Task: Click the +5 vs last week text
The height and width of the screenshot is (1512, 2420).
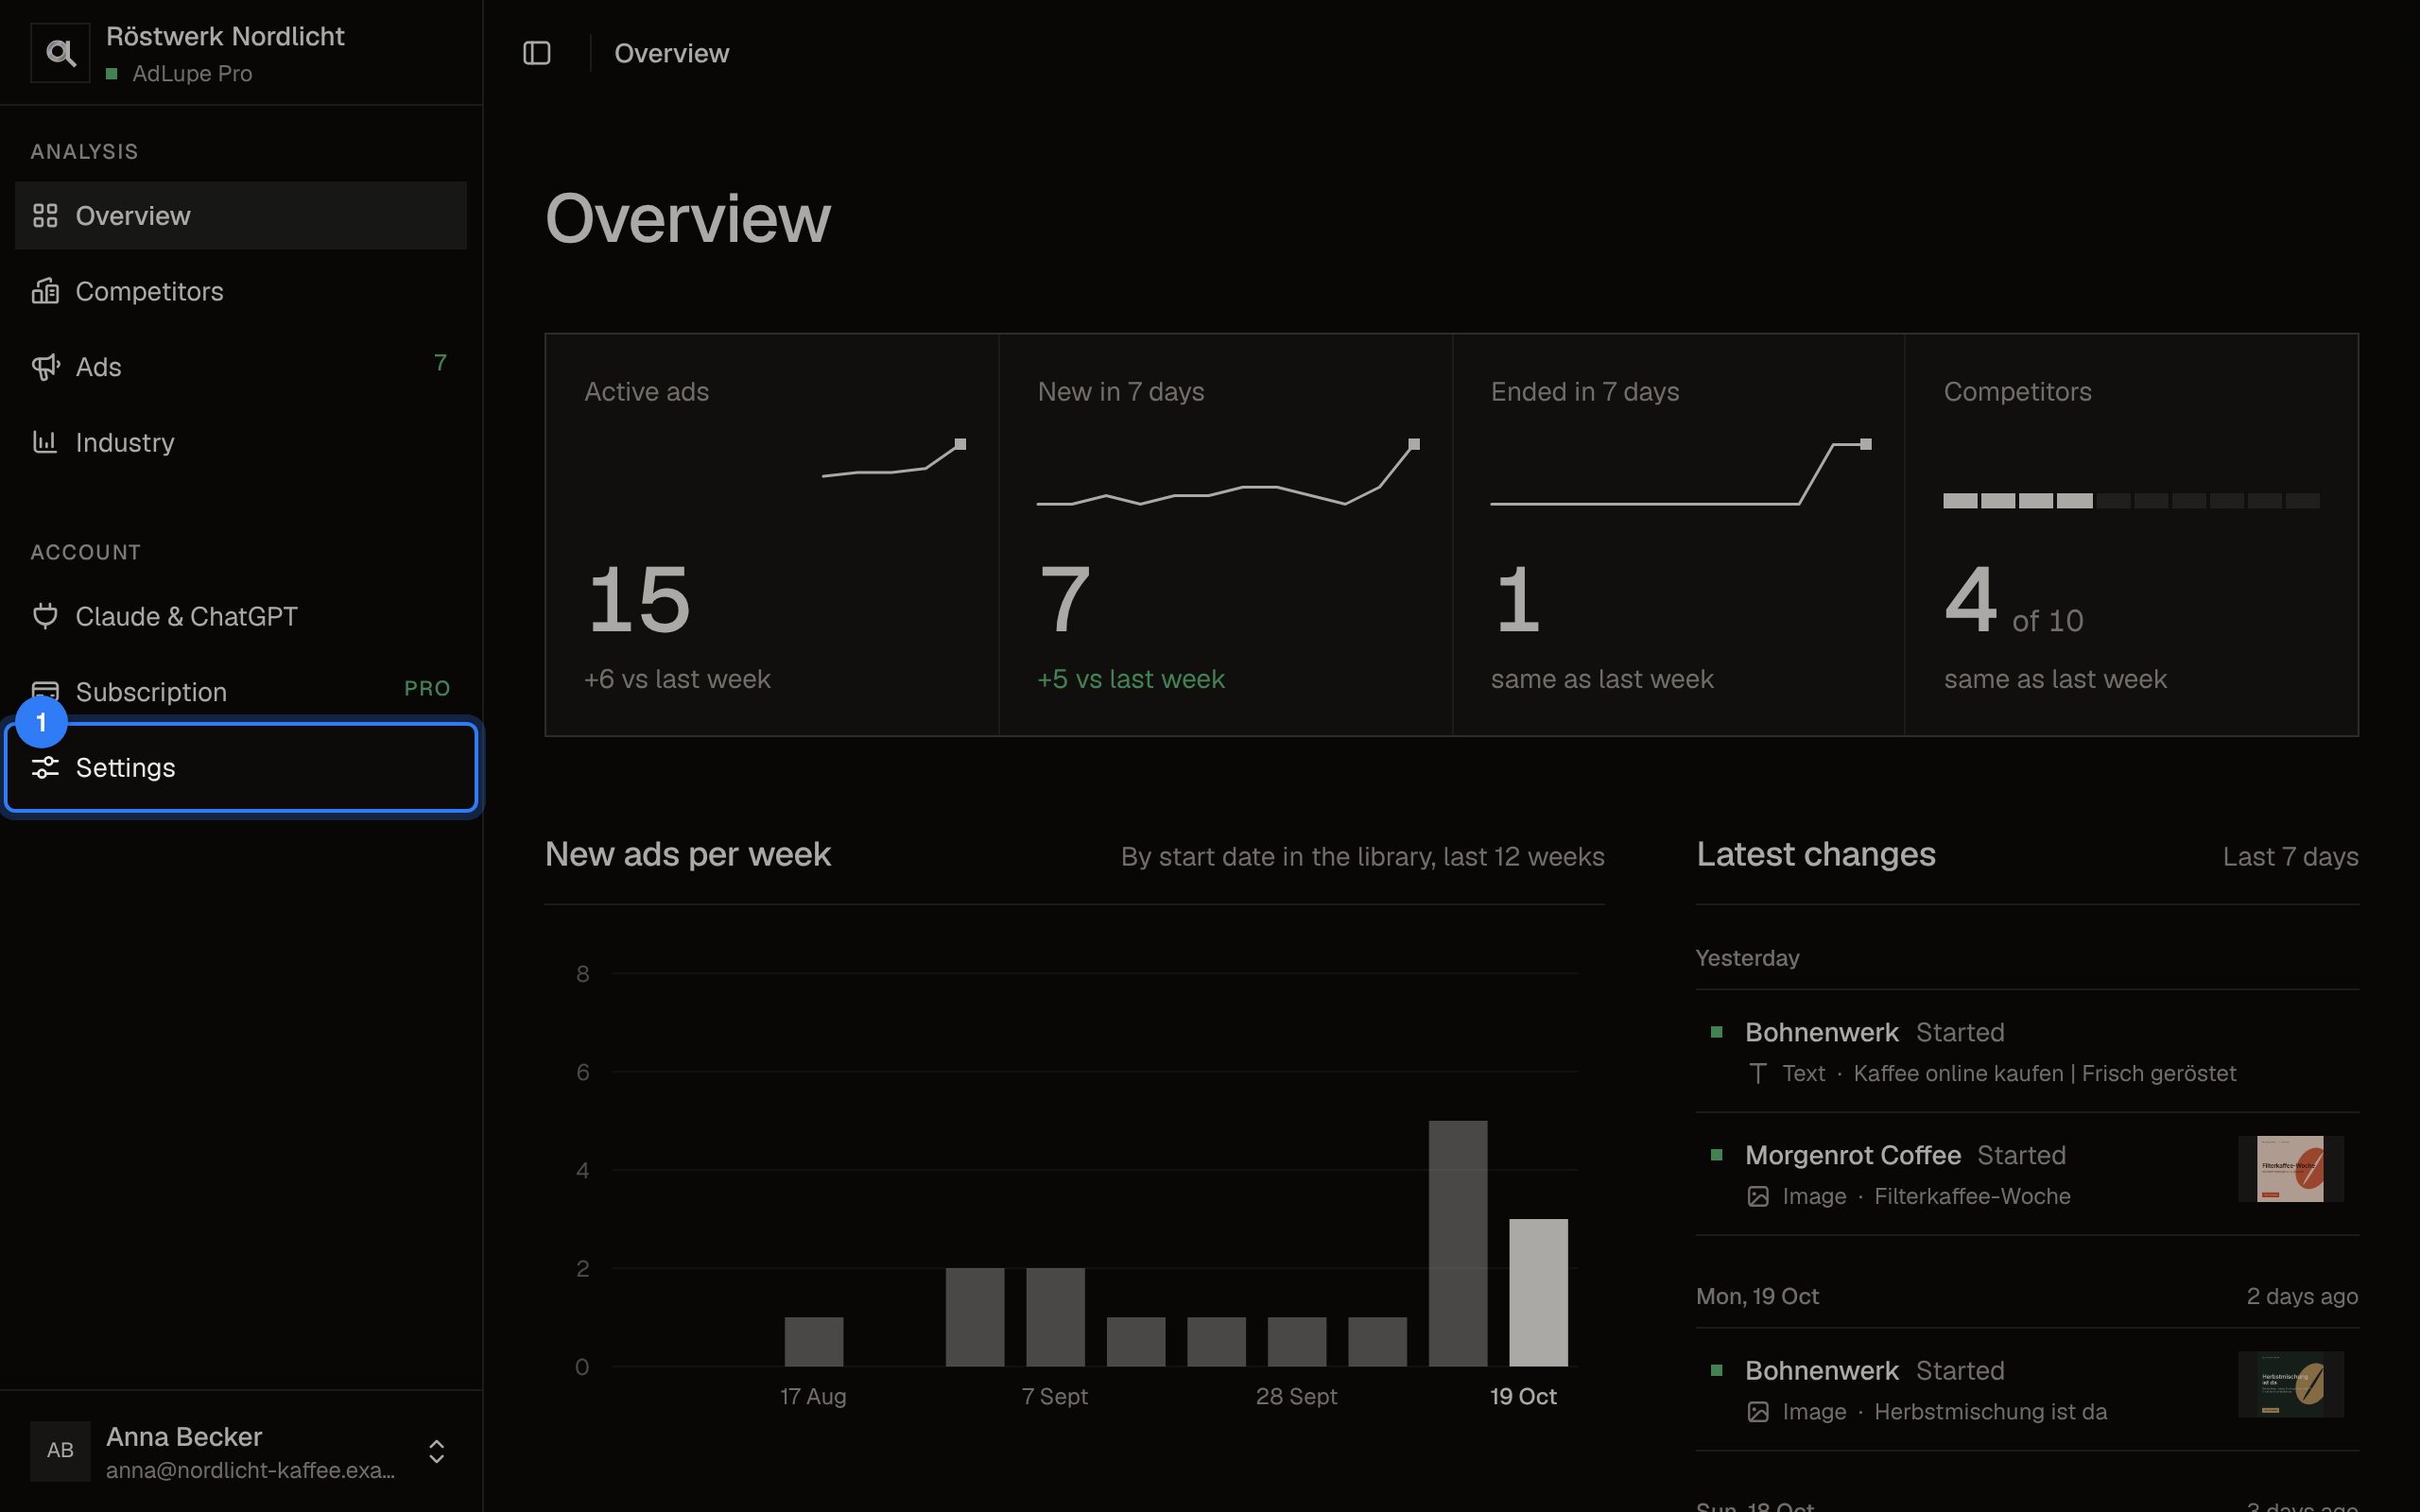Action: coord(1130,679)
